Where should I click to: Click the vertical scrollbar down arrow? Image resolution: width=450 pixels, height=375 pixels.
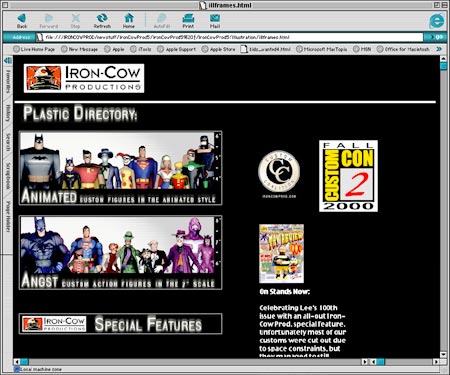pos(443,354)
